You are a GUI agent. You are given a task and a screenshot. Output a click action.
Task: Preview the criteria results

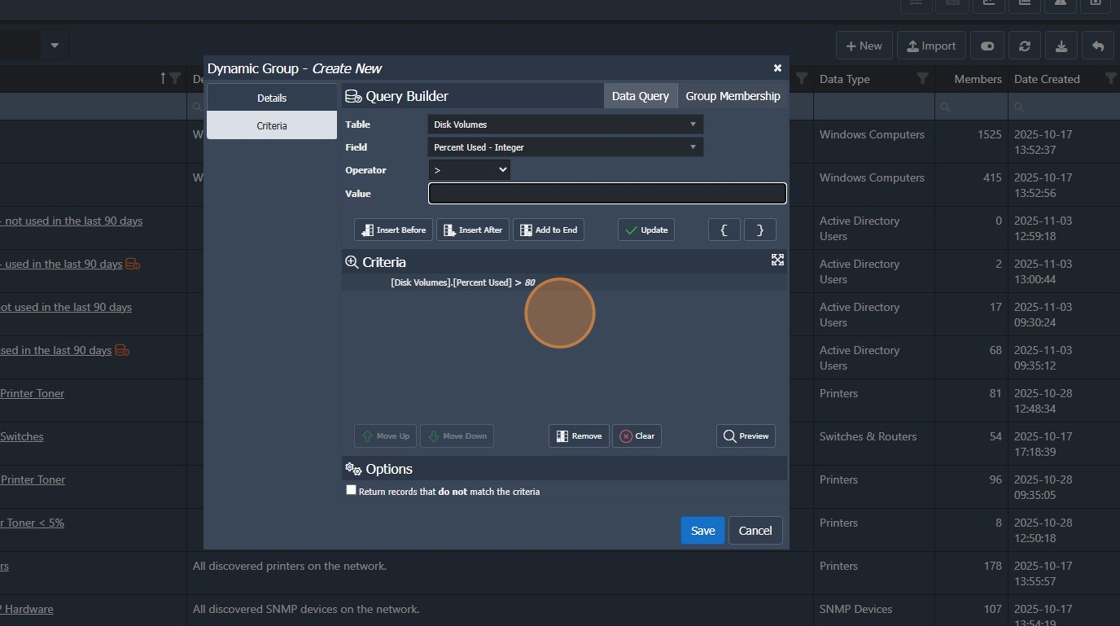pos(746,436)
